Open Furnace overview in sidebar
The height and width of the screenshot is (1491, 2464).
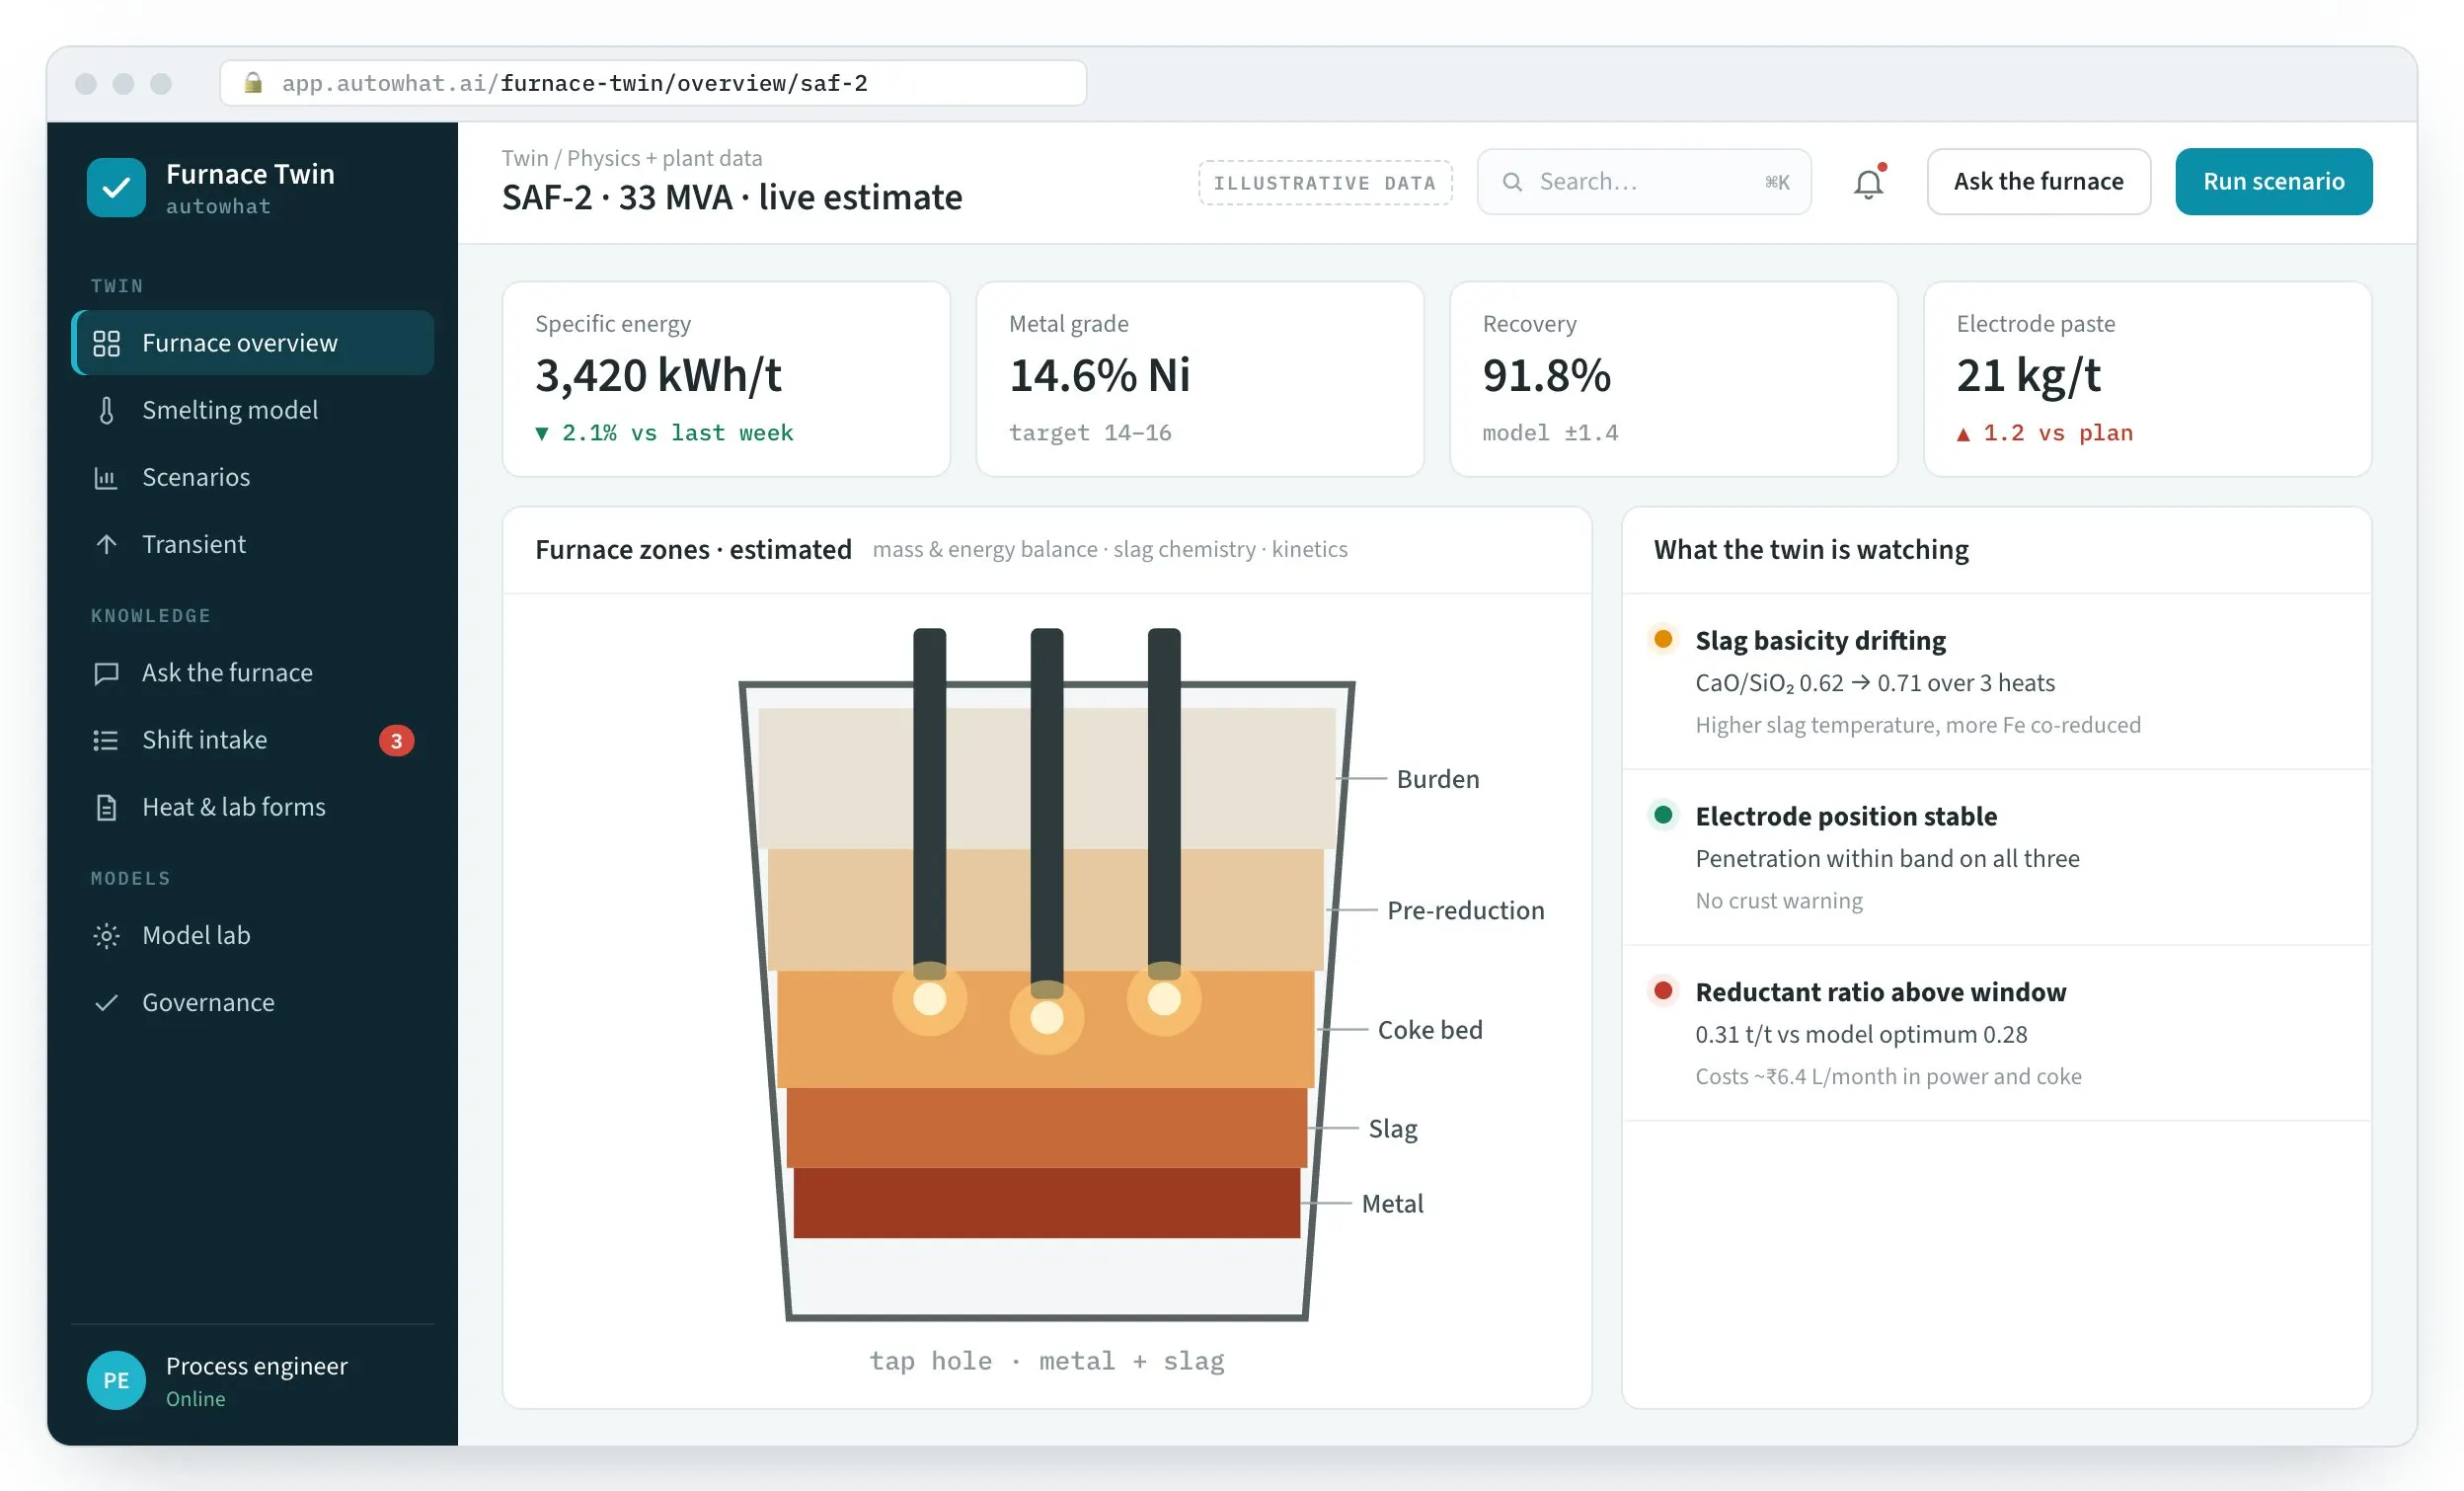tap(253, 343)
